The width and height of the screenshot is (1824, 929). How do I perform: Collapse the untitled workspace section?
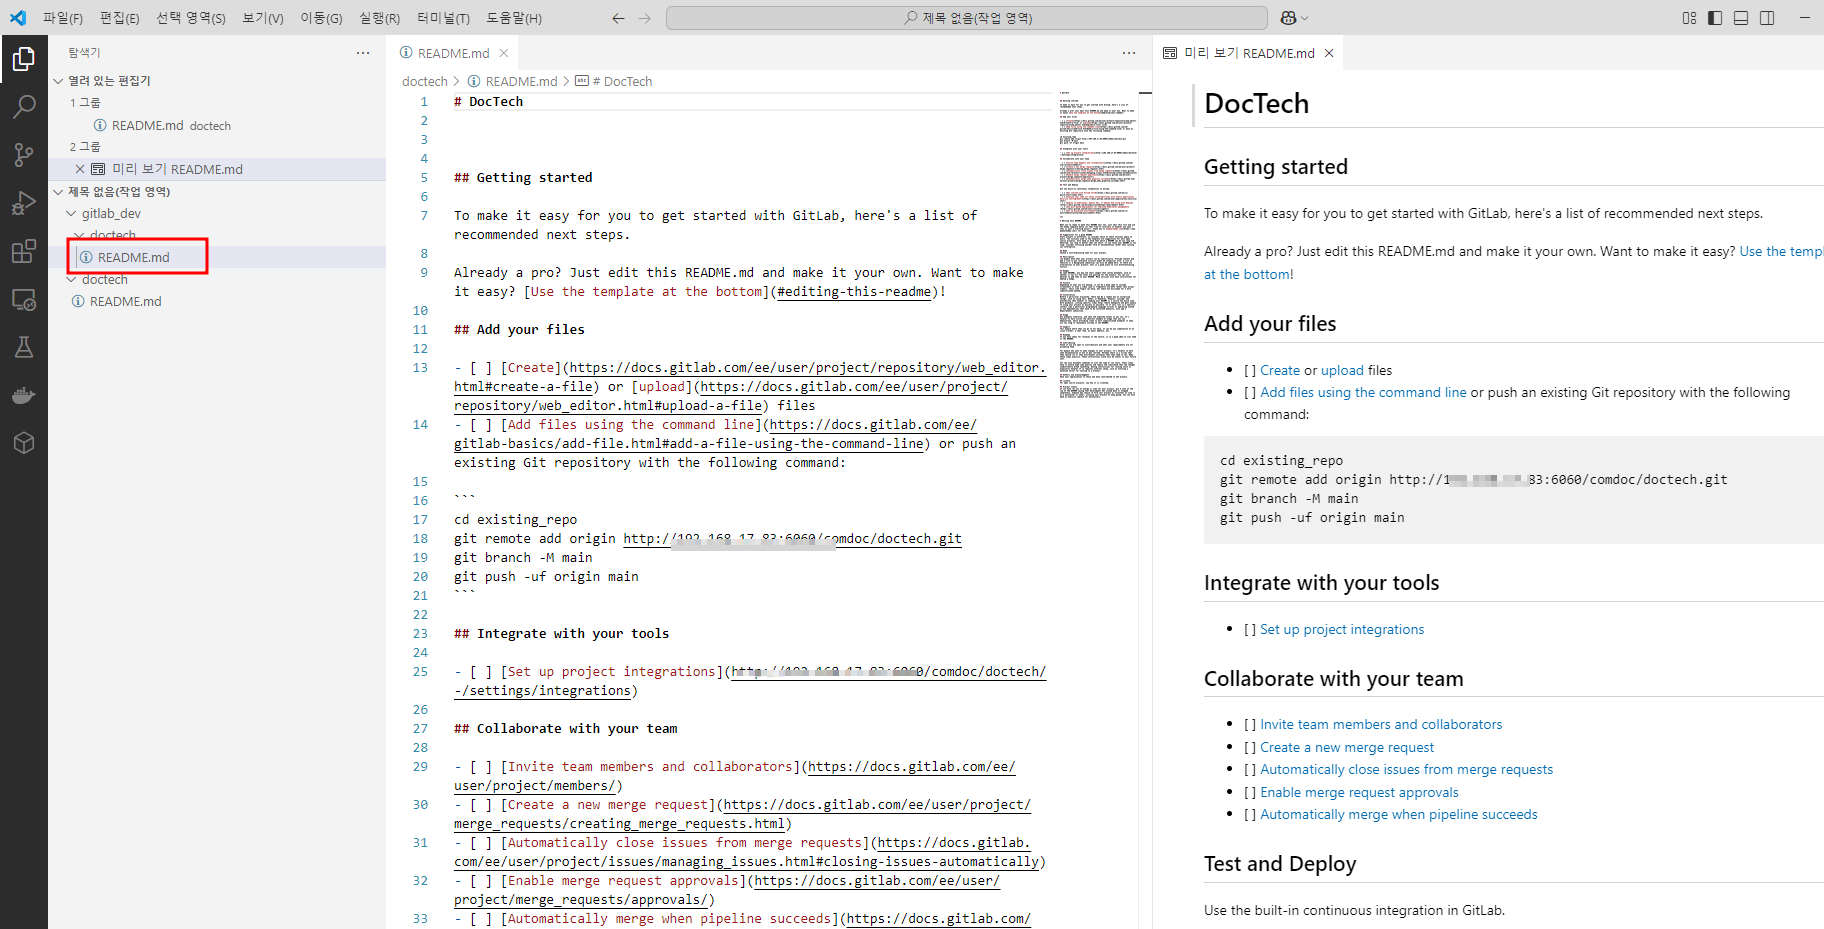(58, 192)
